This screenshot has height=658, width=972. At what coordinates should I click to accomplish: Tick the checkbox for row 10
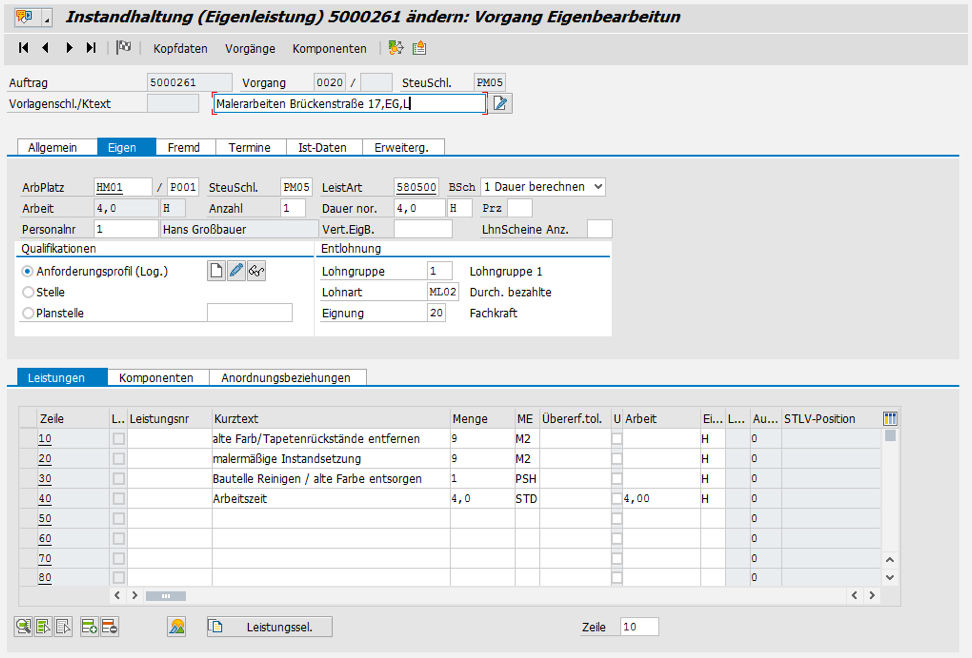click(119, 439)
